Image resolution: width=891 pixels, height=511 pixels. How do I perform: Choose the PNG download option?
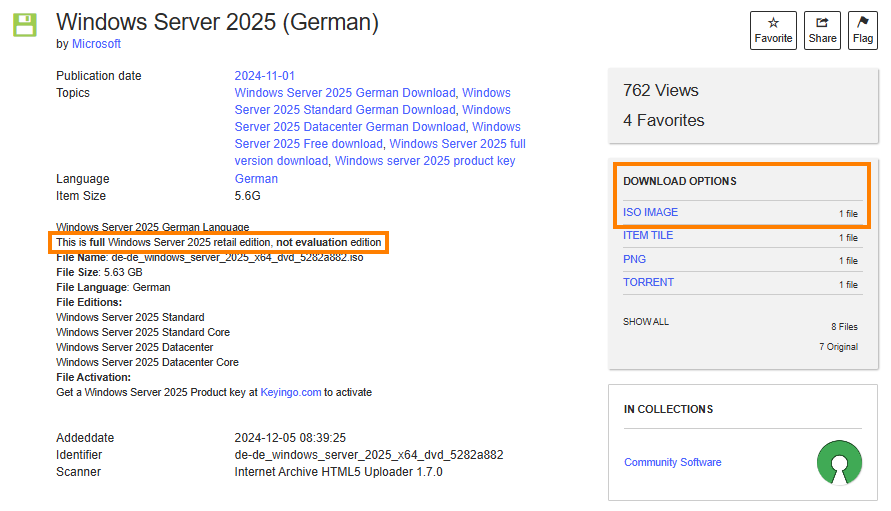(x=634, y=259)
